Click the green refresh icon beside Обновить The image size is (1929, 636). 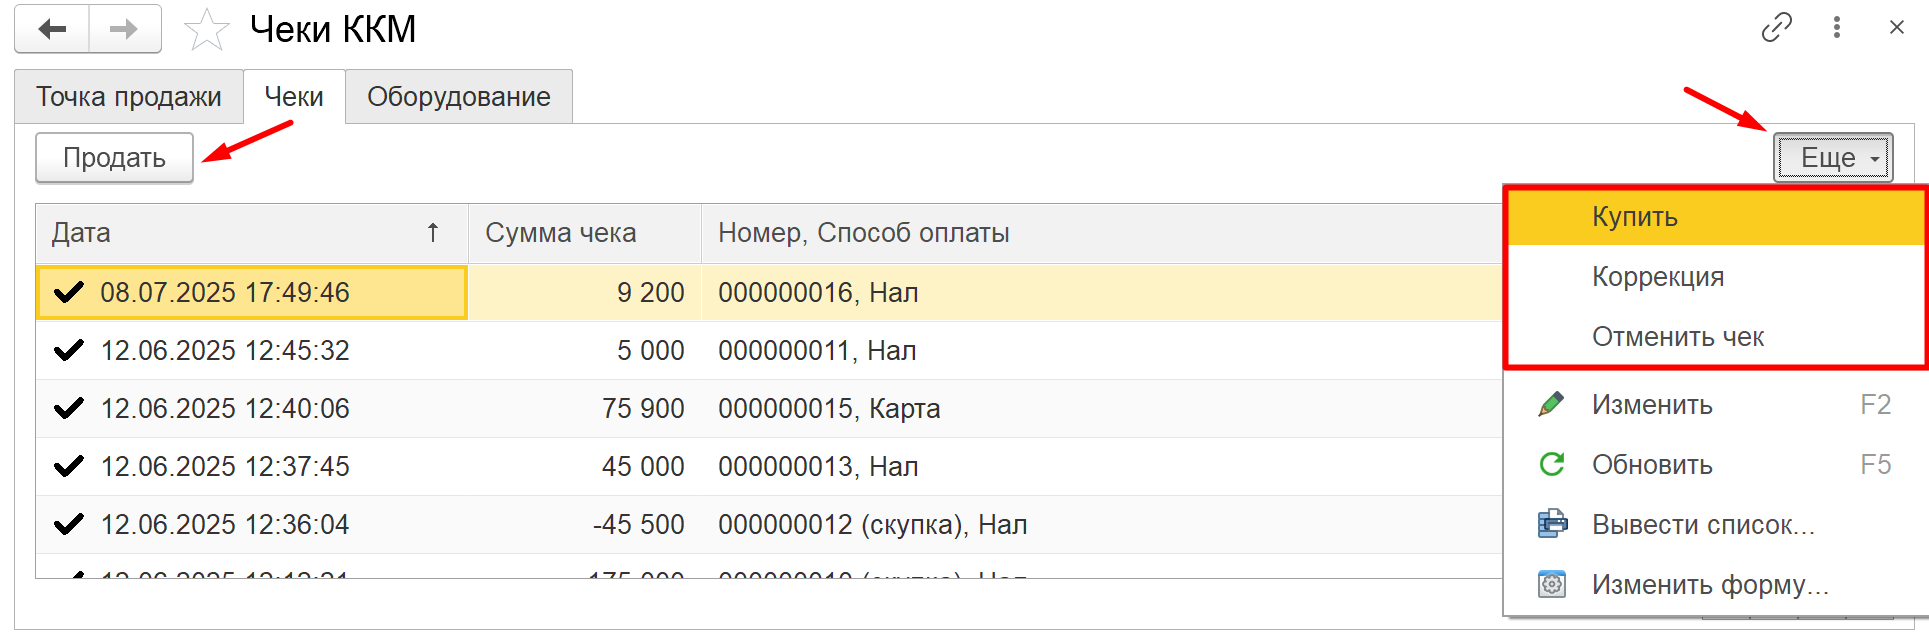click(x=1551, y=464)
